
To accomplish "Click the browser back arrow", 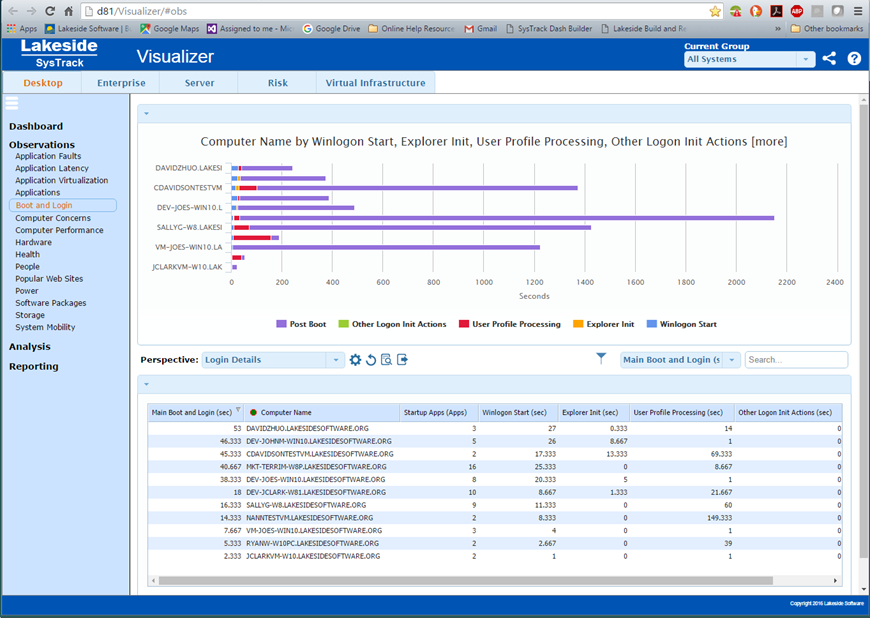I will (13, 11).
